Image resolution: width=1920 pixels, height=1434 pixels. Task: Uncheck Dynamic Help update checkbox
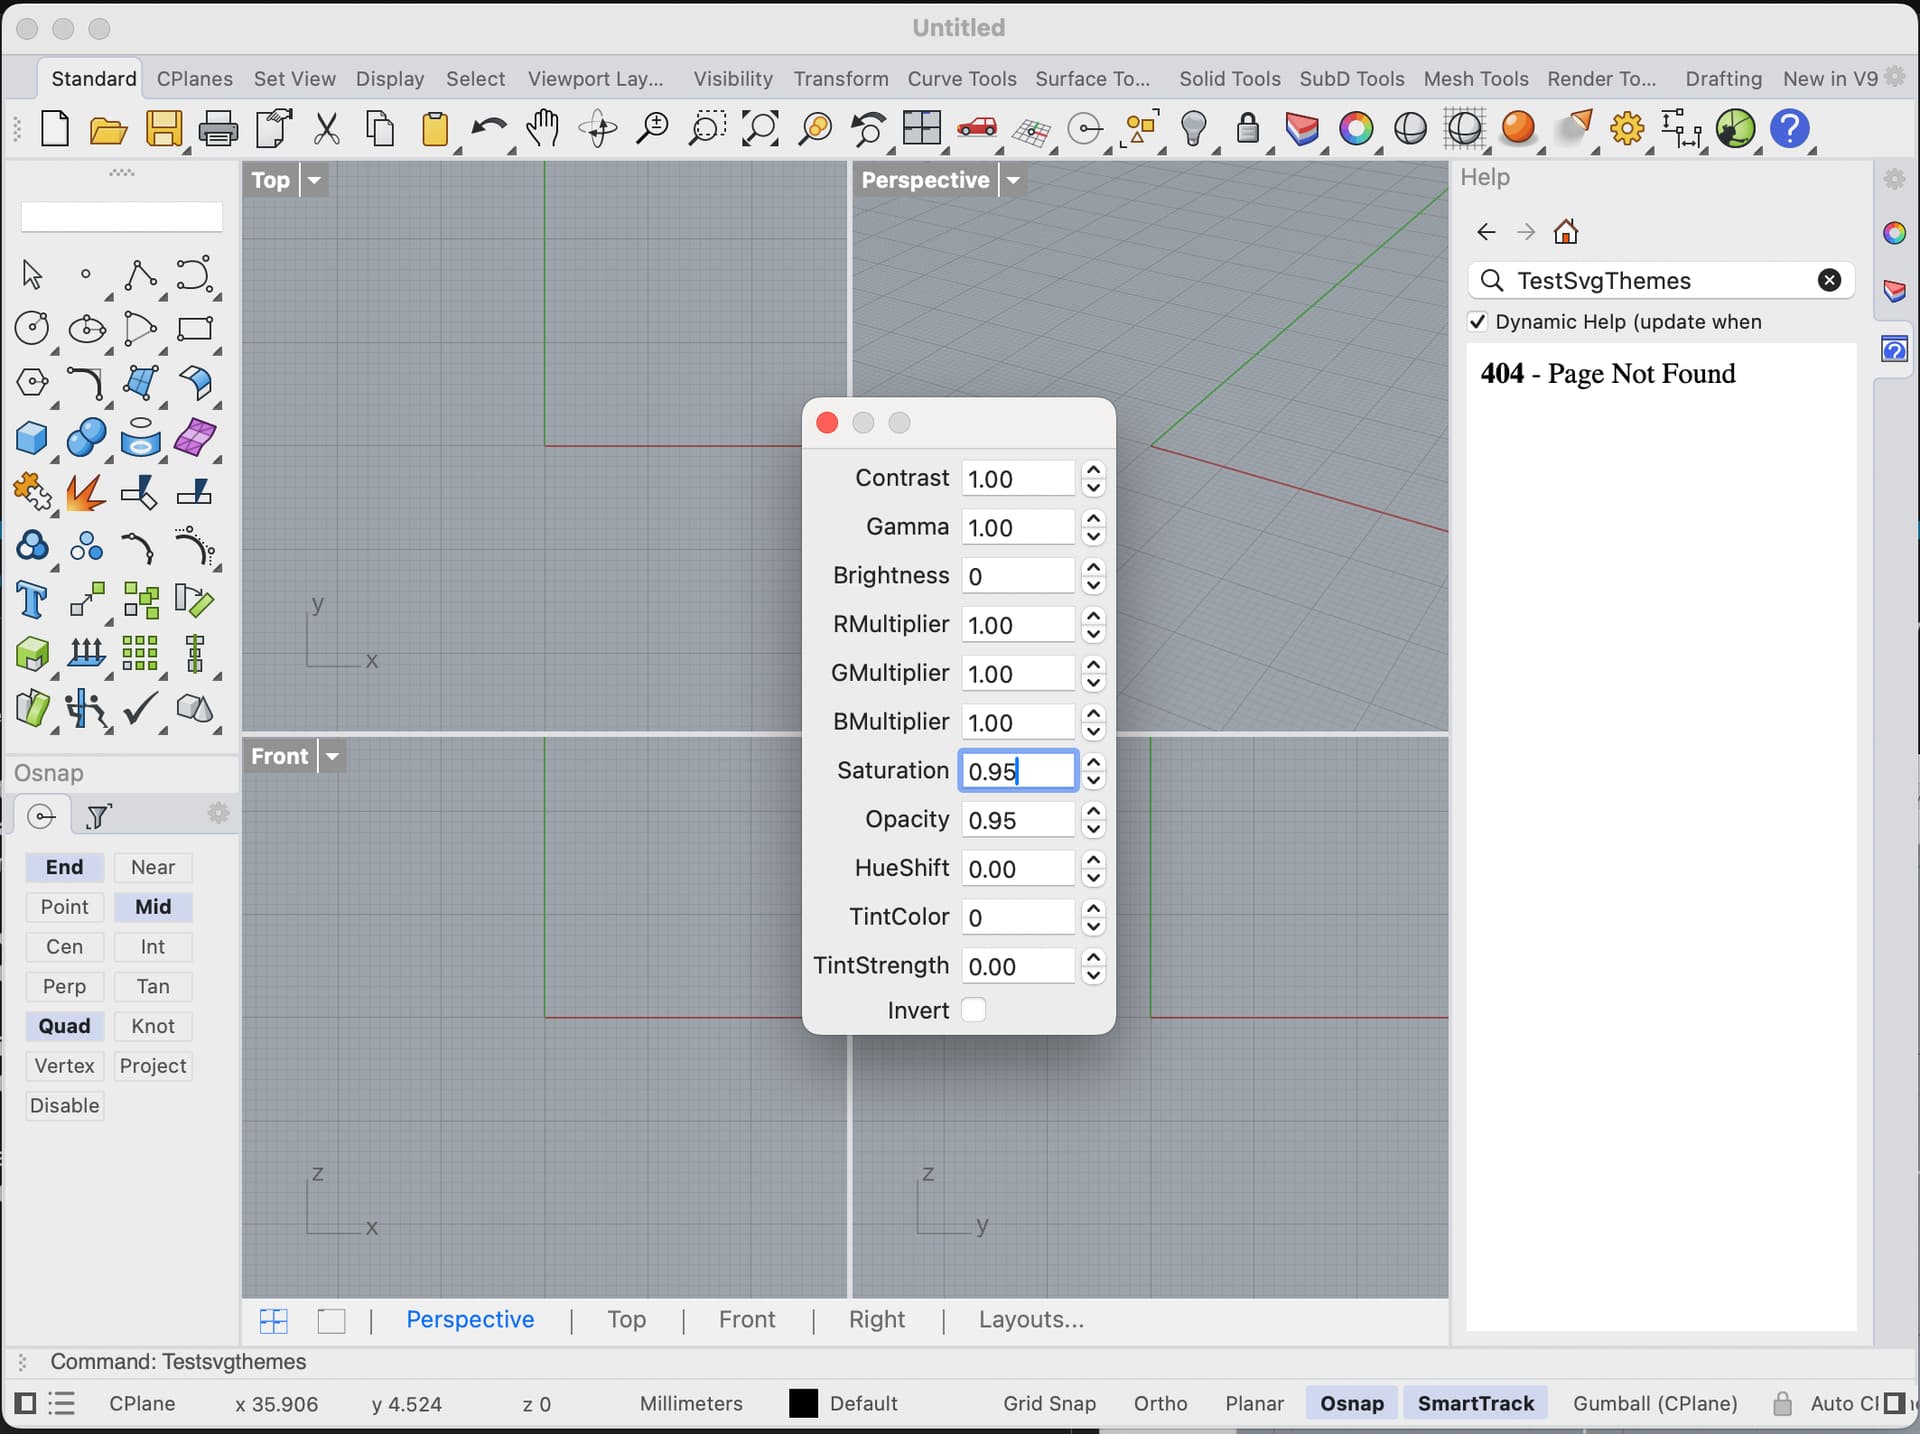(x=1478, y=322)
